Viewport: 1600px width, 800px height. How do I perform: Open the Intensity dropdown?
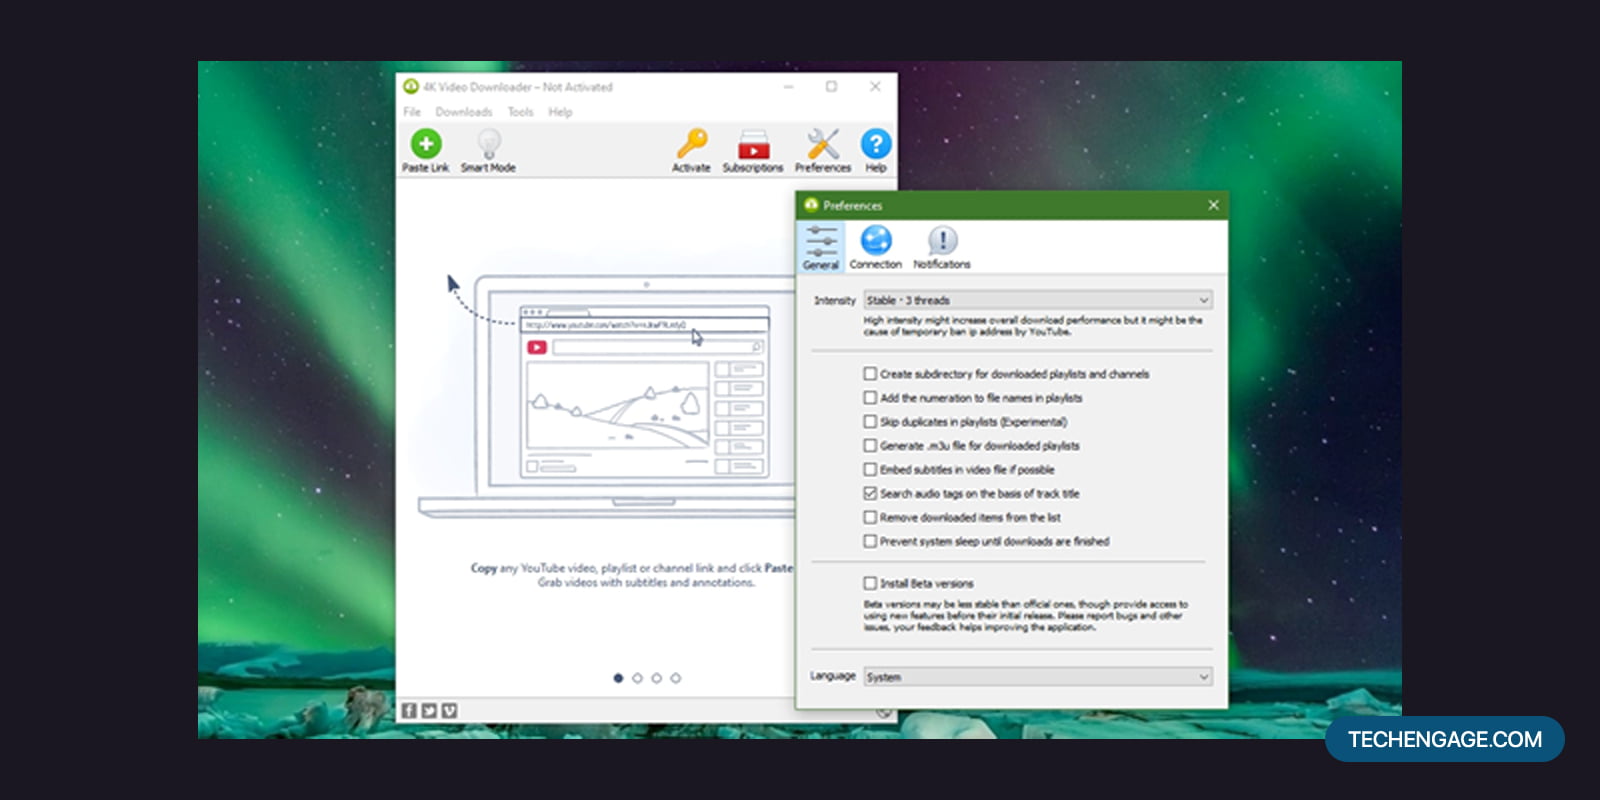pyautogui.click(x=1038, y=300)
